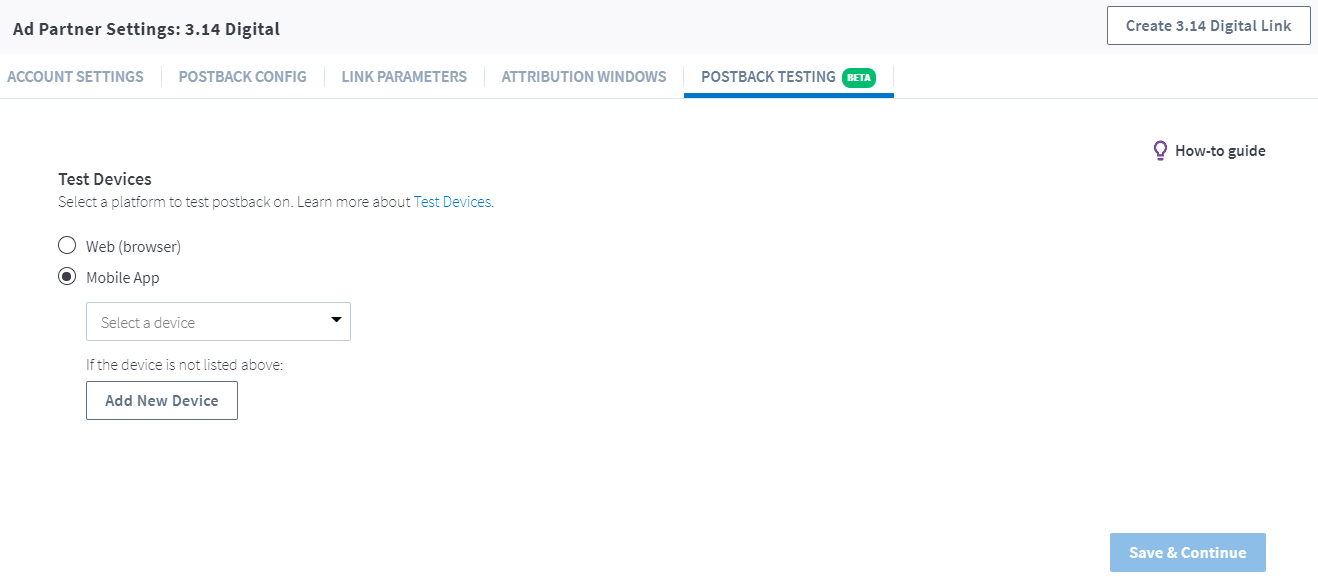Select the Postback Testing tab
Screen dimensions: 1318x577
[788, 77]
